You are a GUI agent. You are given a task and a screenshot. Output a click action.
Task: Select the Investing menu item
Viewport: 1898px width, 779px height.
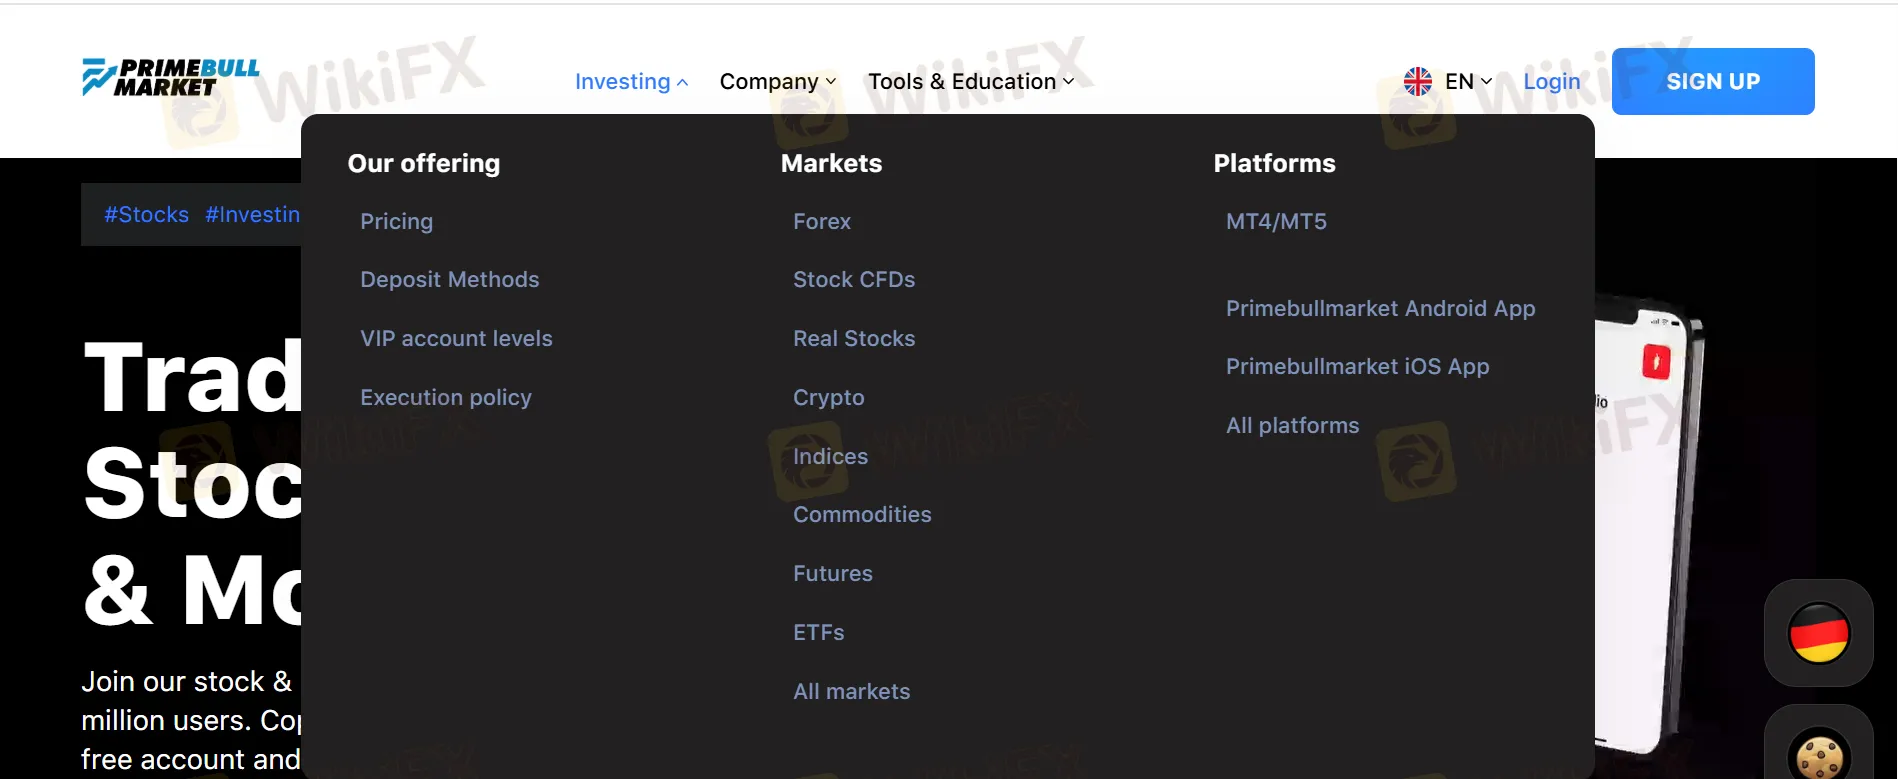coord(622,81)
